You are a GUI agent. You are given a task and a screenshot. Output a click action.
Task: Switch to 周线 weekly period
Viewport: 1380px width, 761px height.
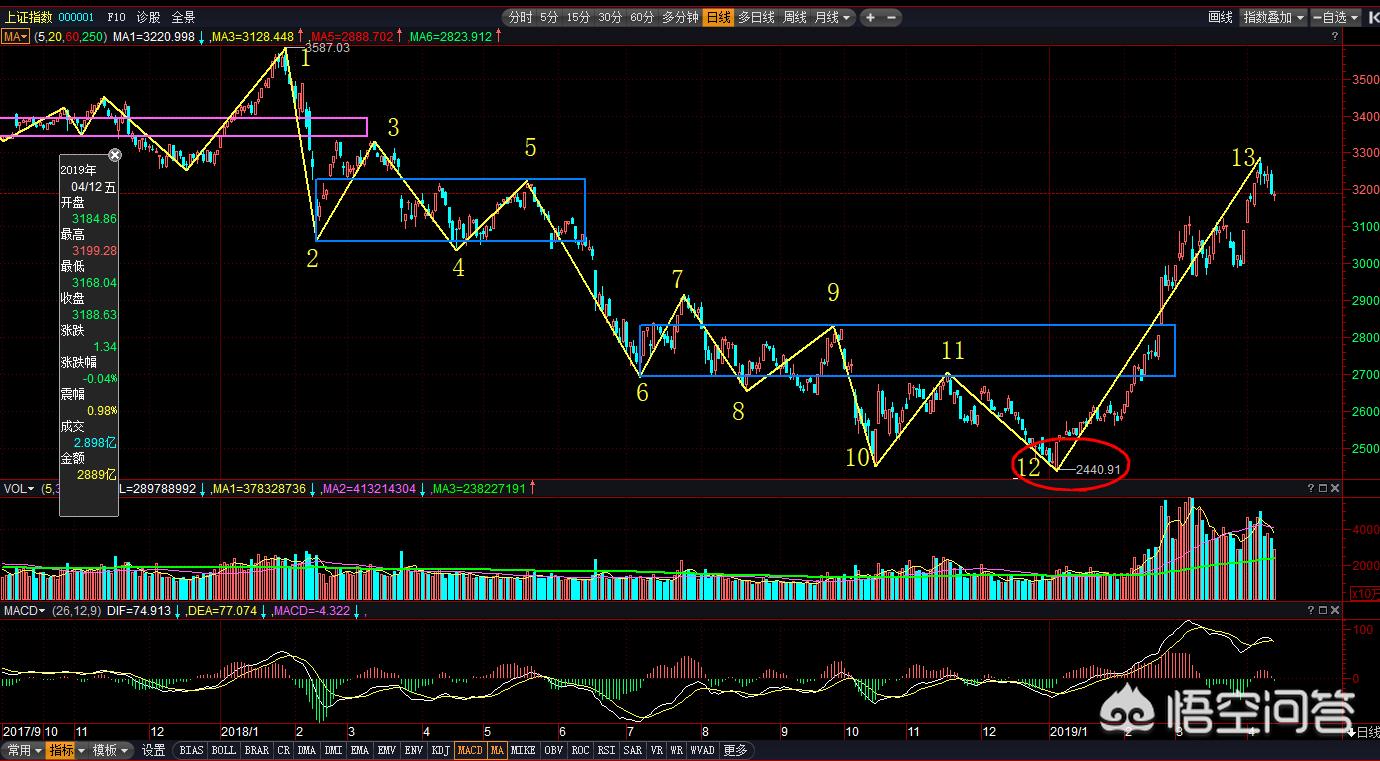pos(794,18)
